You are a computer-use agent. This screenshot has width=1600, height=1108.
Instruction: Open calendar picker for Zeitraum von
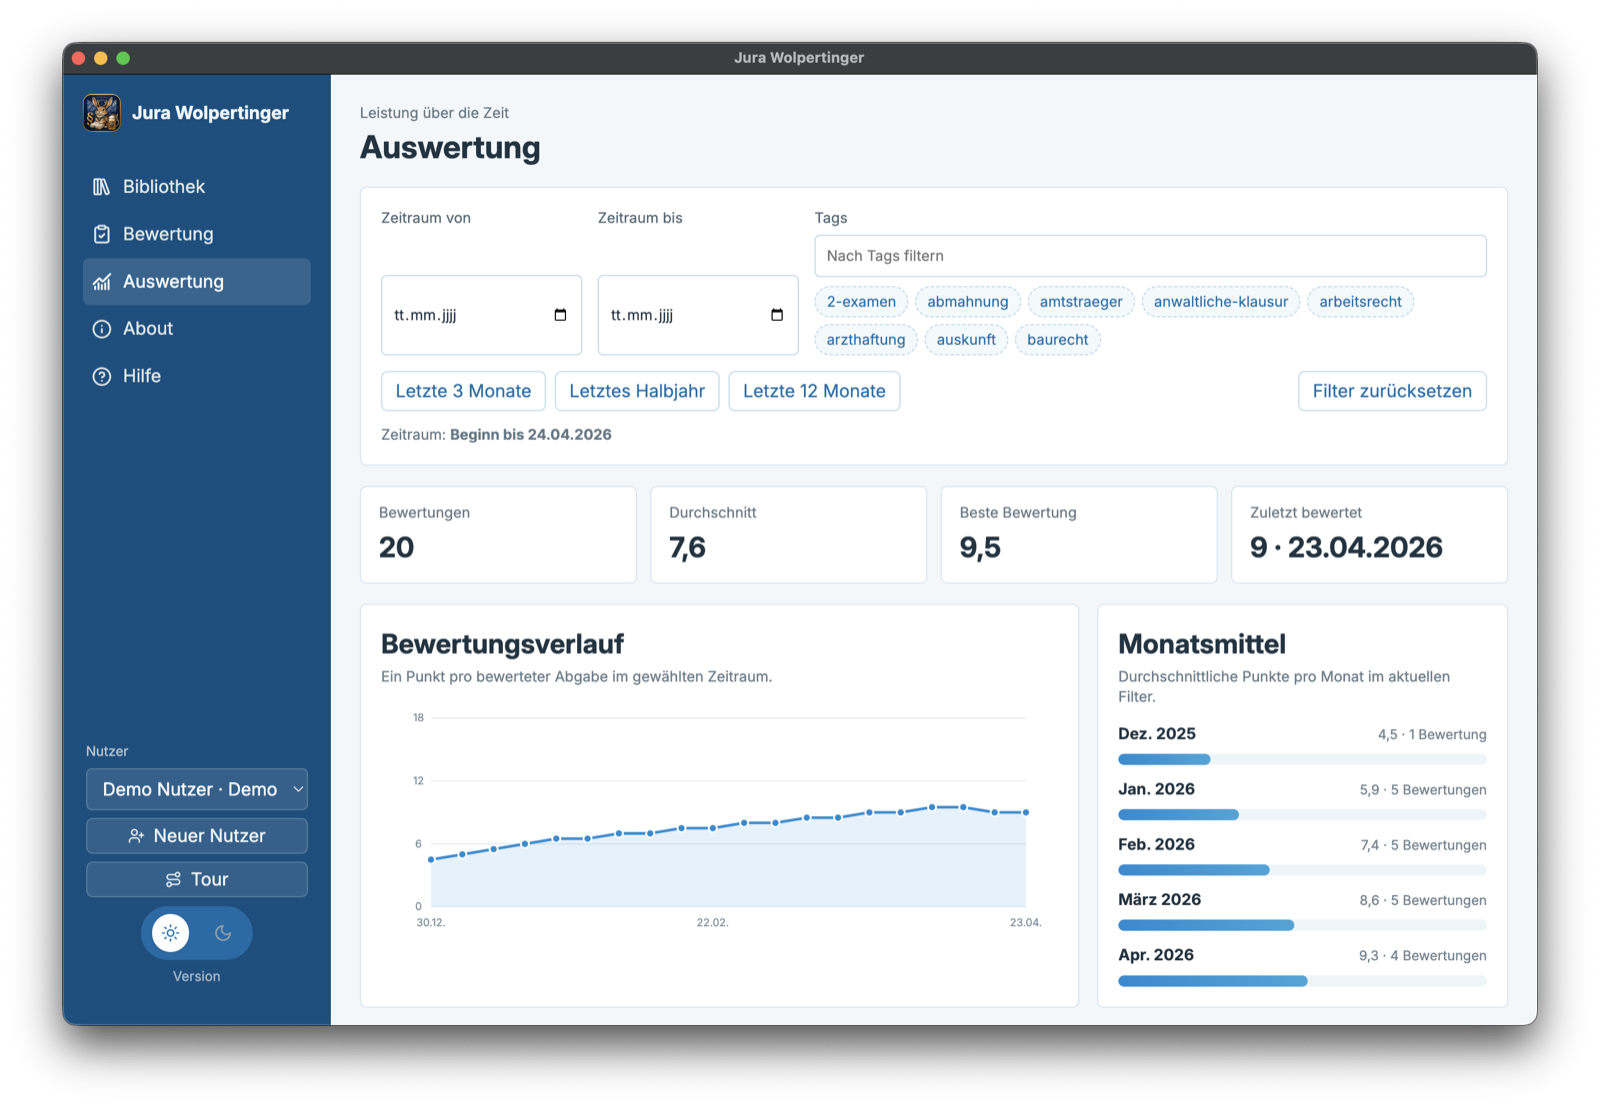(560, 315)
